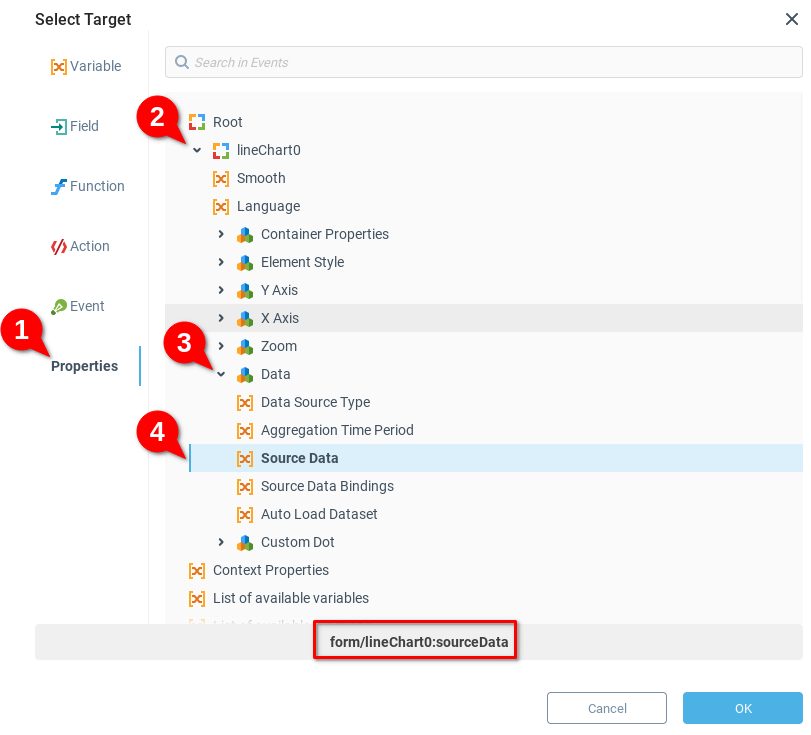Choose the Function category icon
This screenshot has width=811, height=735.
pos(59,187)
